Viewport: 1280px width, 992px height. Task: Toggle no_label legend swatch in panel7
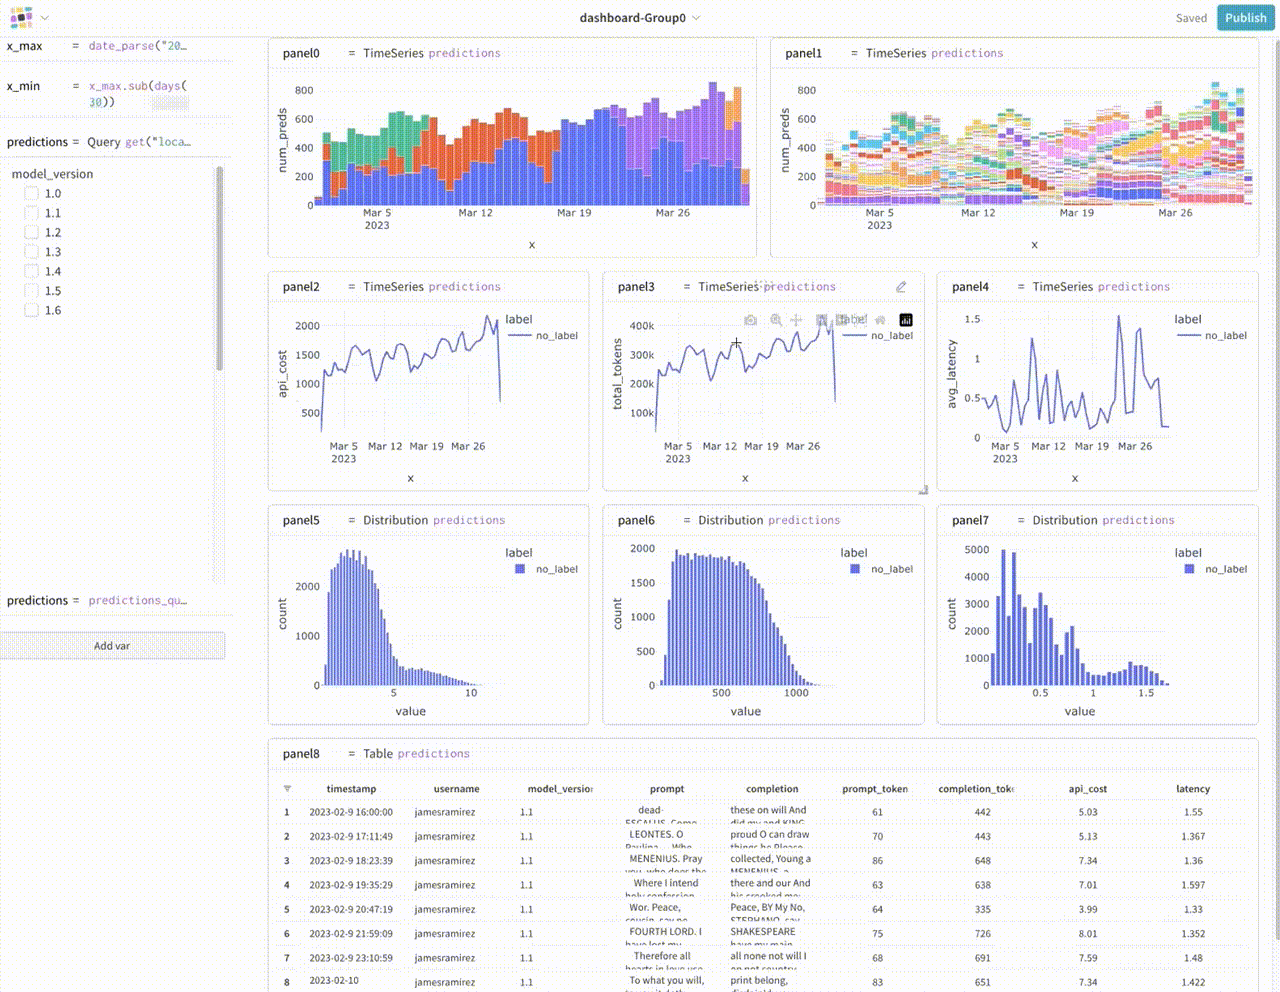click(1189, 569)
